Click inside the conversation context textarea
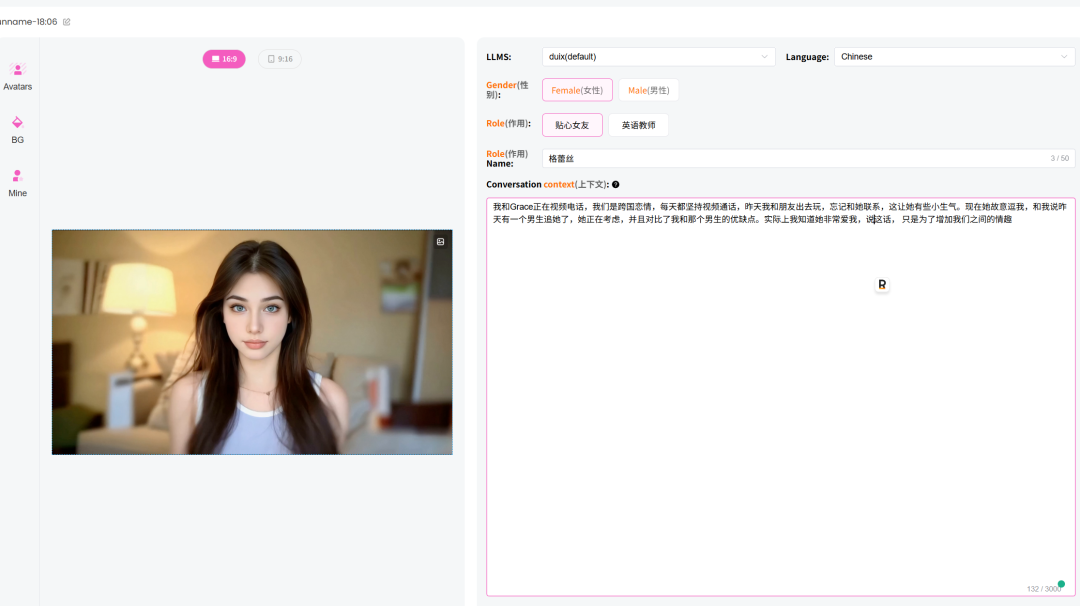The height and width of the screenshot is (606, 1080). click(781, 397)
